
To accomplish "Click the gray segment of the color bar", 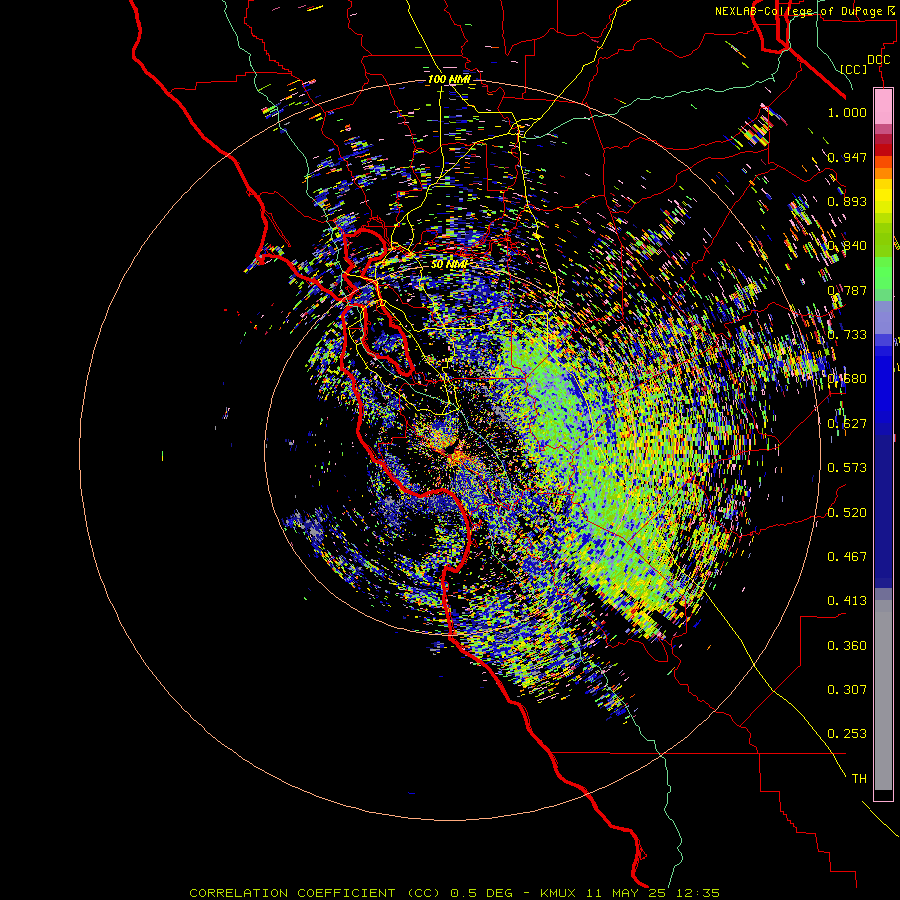I will click(883, 695).
